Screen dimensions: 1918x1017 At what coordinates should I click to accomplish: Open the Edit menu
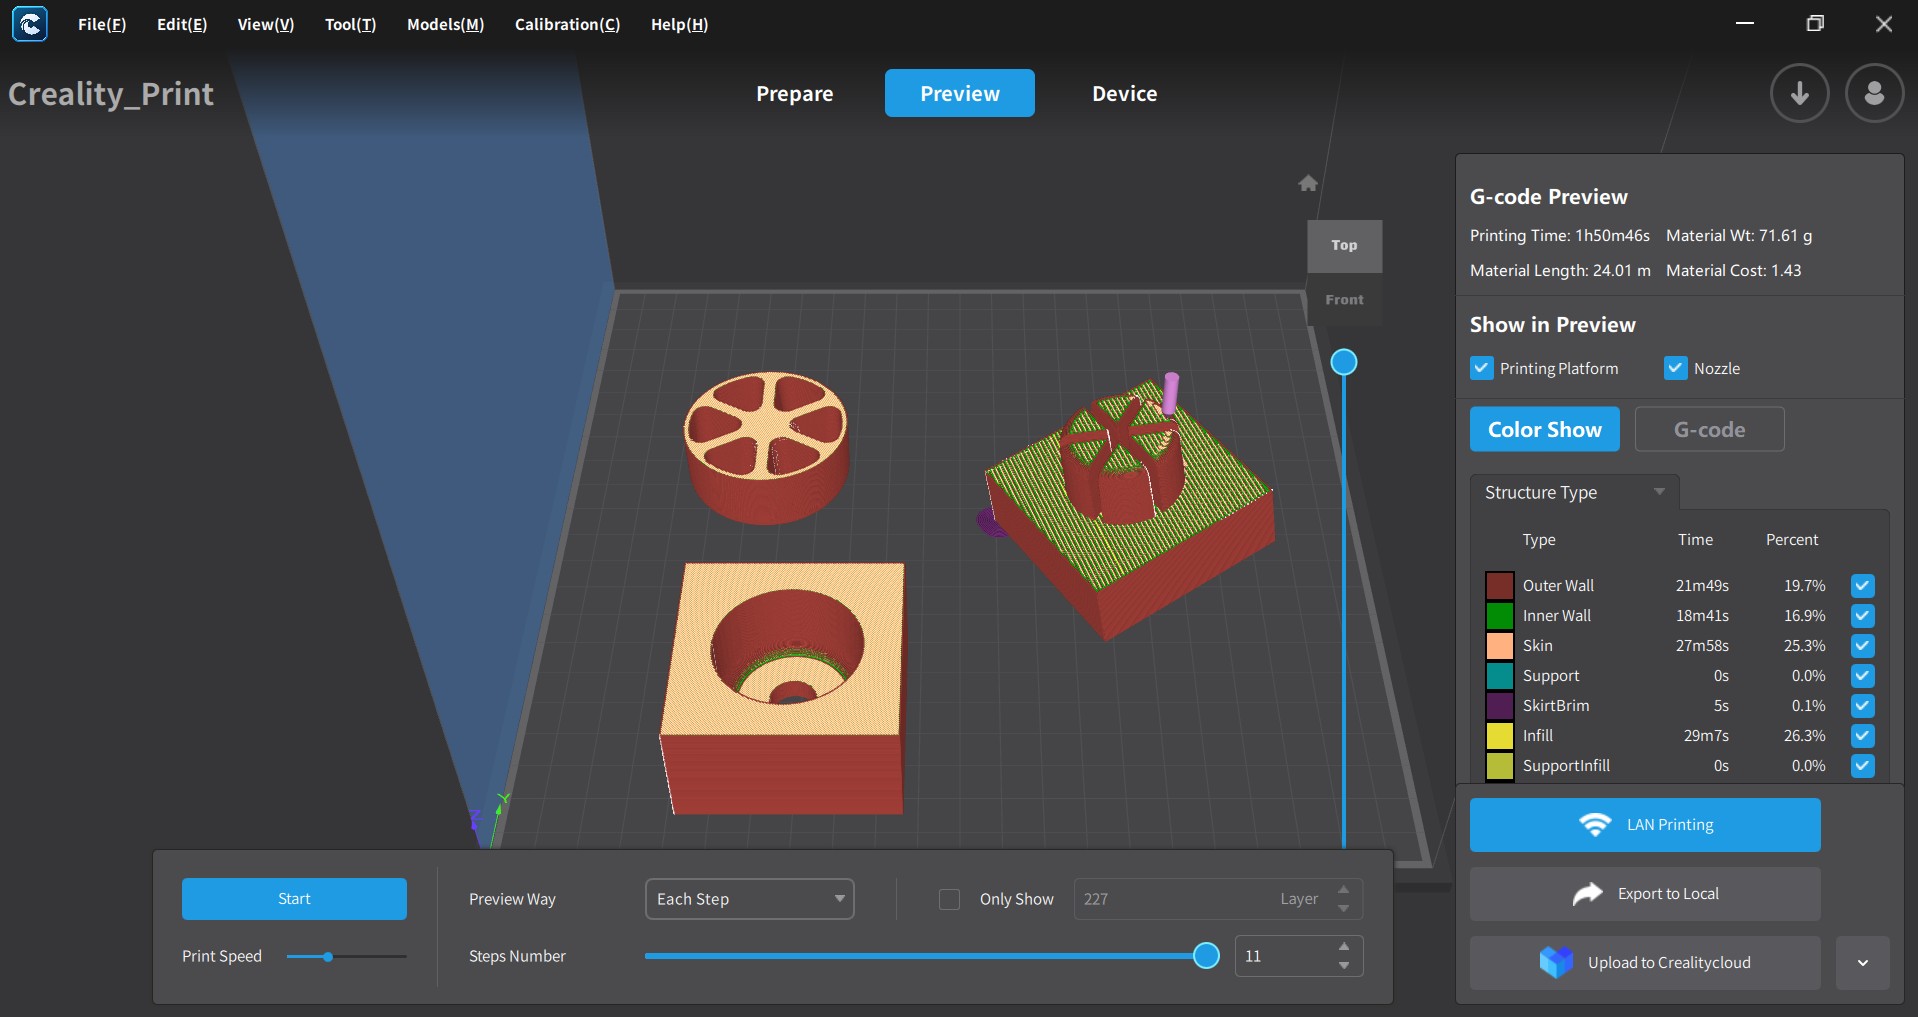tap(182, 24)
